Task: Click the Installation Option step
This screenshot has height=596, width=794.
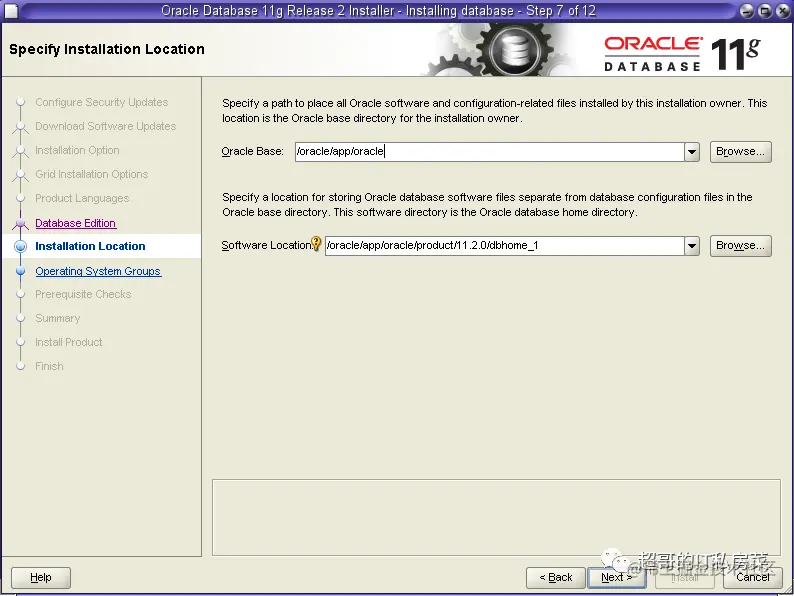Action: point(77,150)
